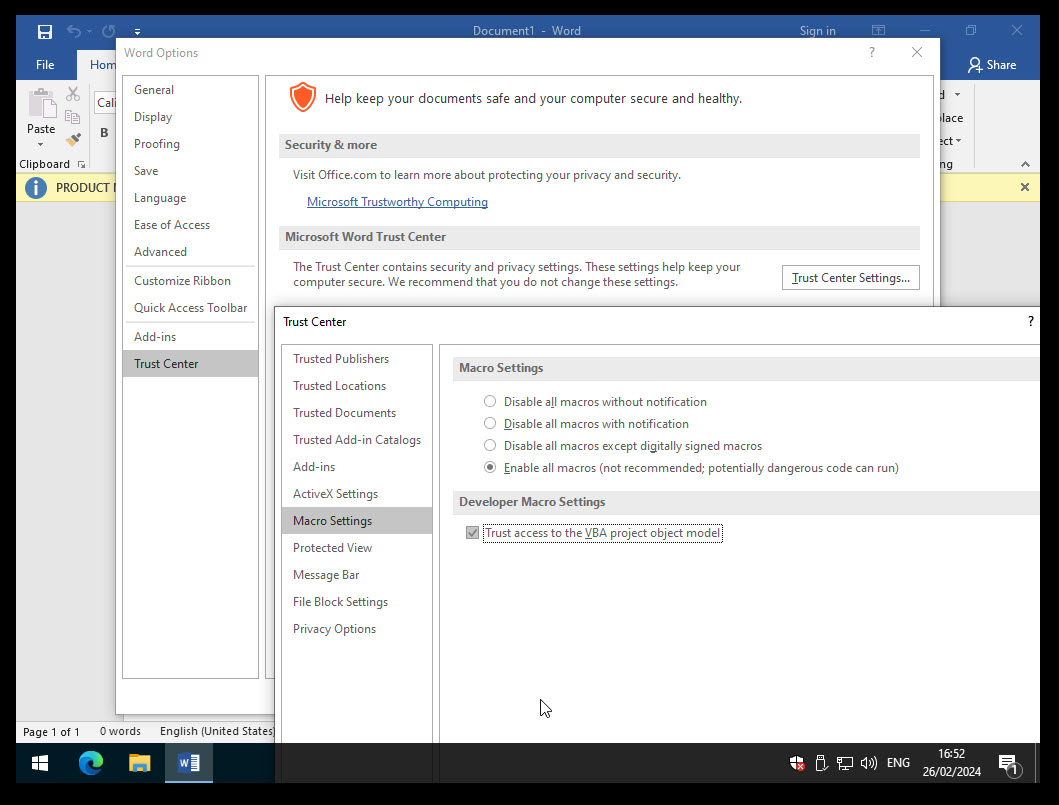Choose Disable all macros except digitally signed
Screen dimensions: 1059x805
pos(490,446)
